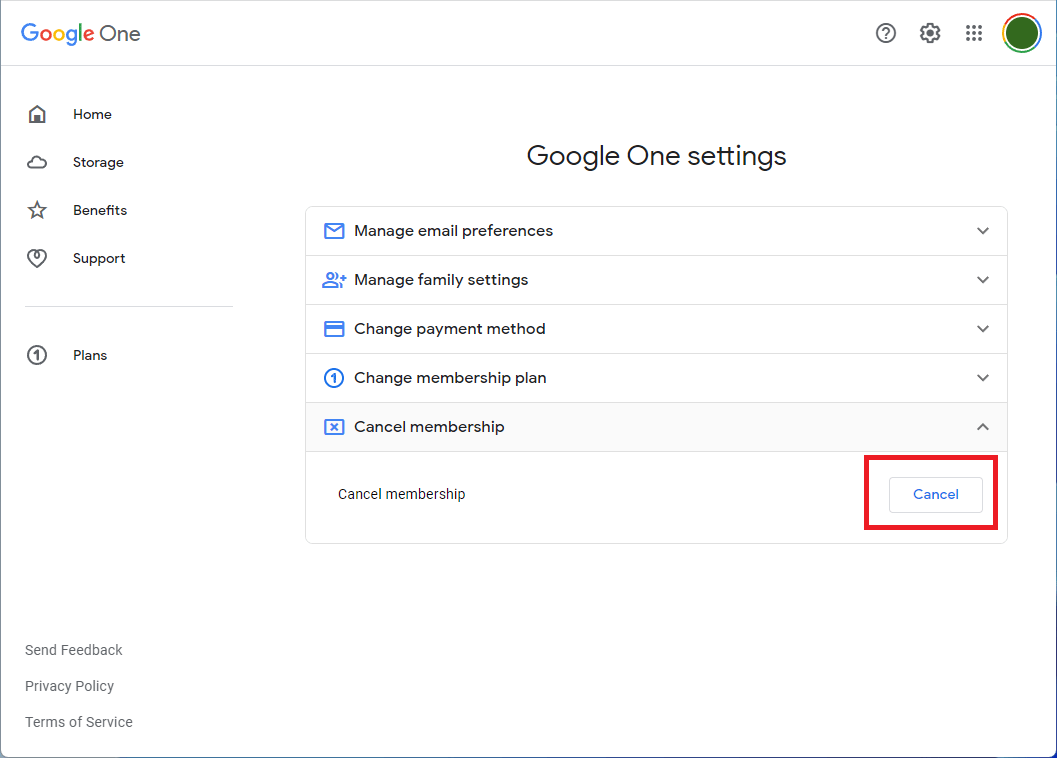Select the payment method card icon
The image size is (1057, 758).
[x=333, y=328]
